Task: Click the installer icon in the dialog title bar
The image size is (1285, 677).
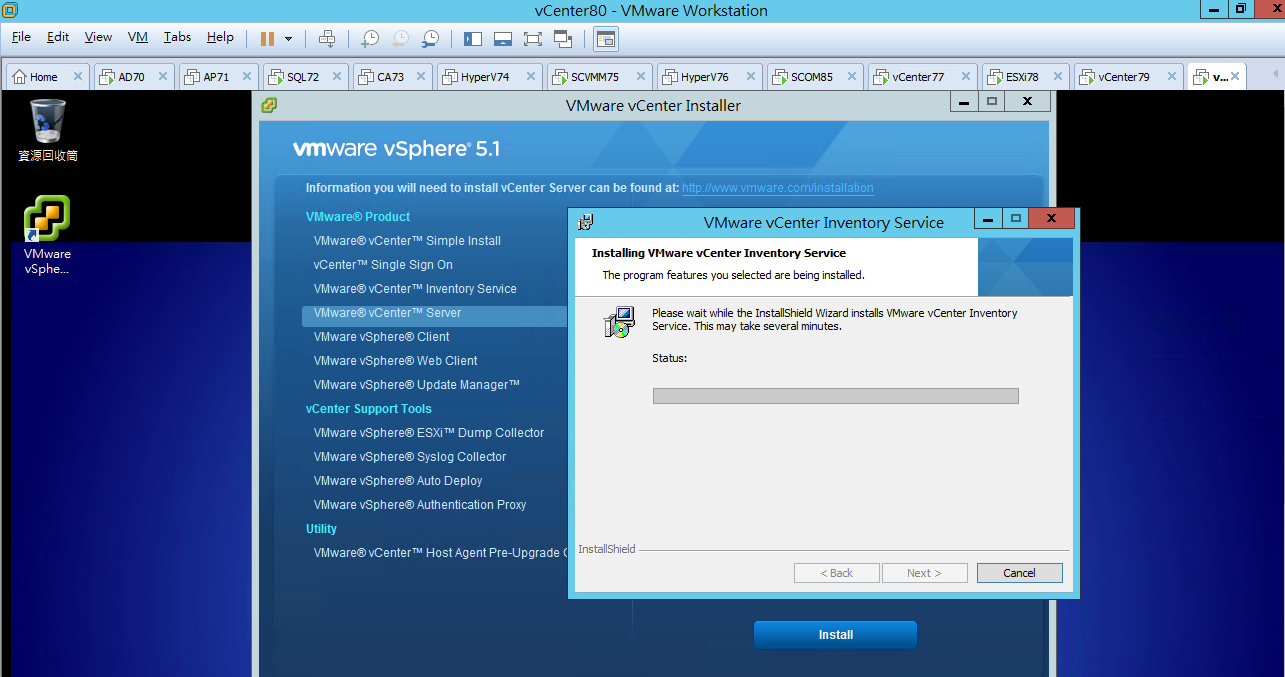Action: coord(586,222)
